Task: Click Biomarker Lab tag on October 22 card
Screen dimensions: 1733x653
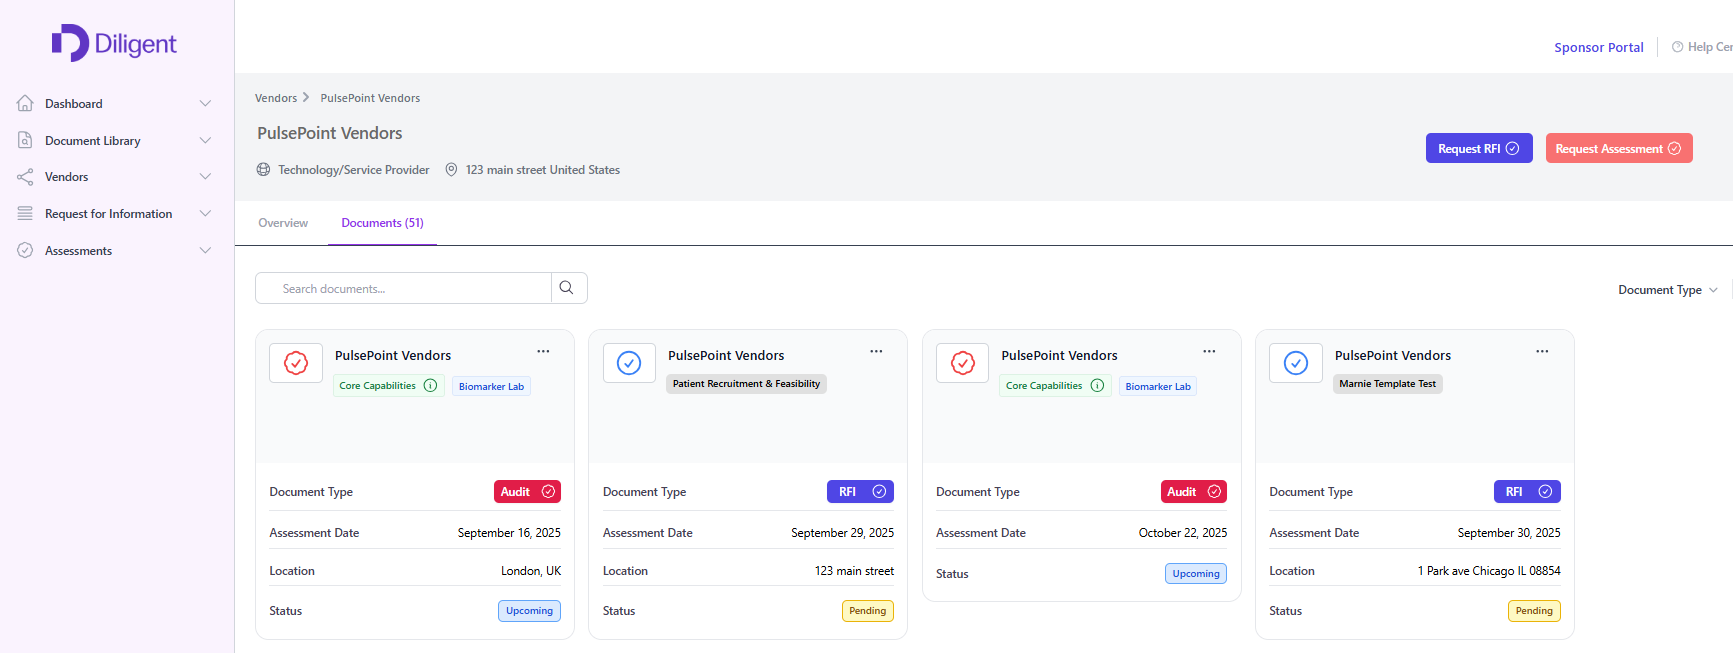Action: click(1158, 386)
